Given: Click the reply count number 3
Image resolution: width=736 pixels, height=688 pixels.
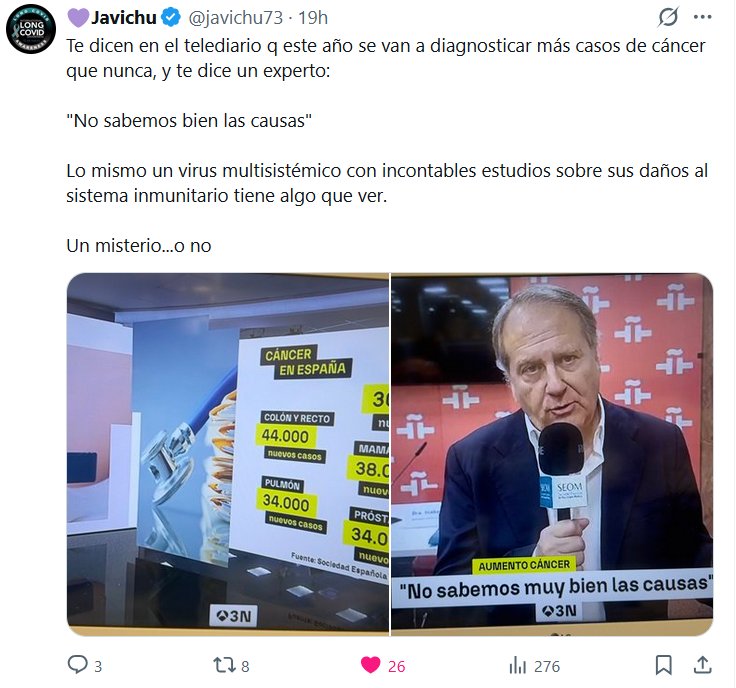Looking at the screenshot, I should pos(98,666).
